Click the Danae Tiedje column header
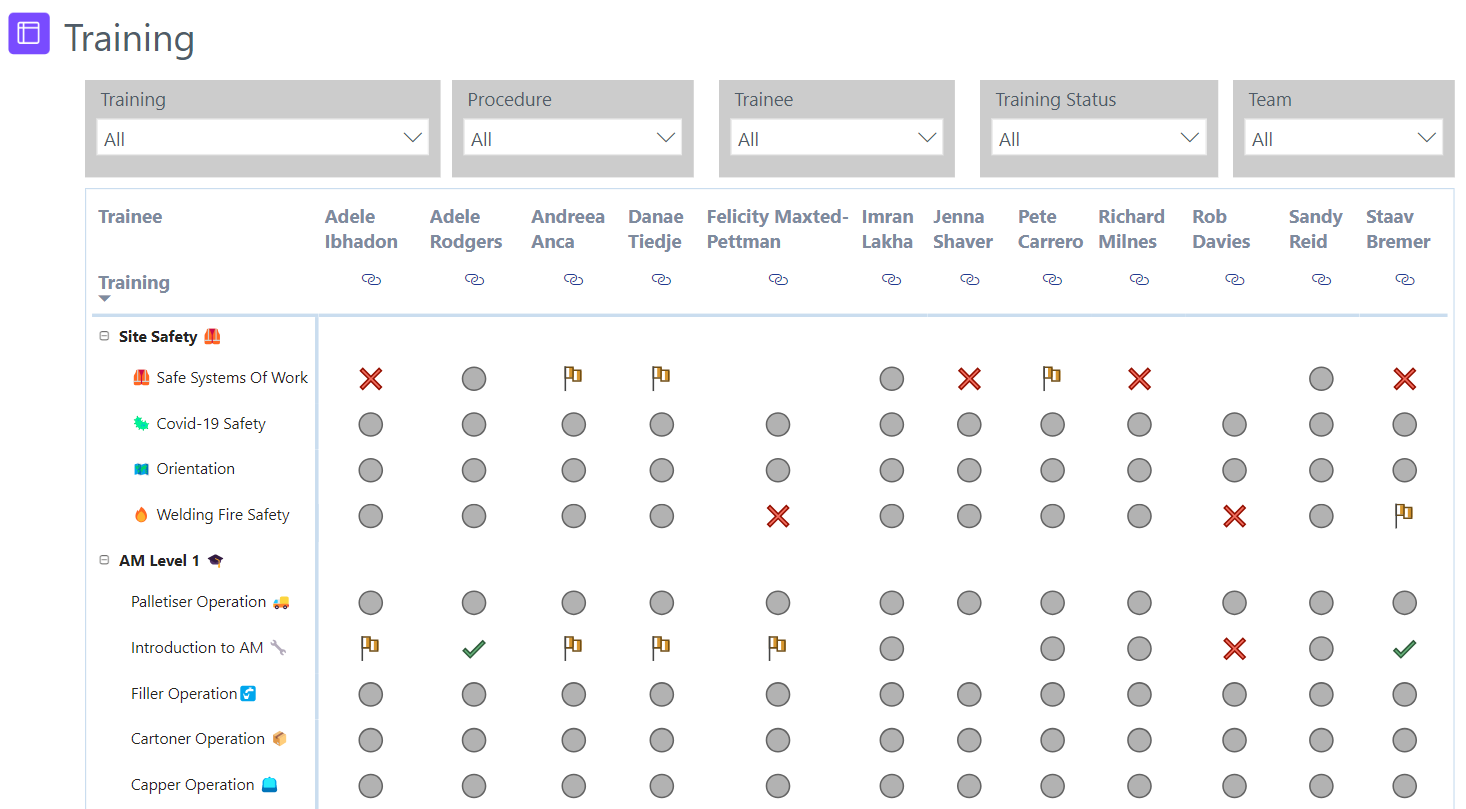The width and height of the screenshot is (1466, 809). point(656,229)
